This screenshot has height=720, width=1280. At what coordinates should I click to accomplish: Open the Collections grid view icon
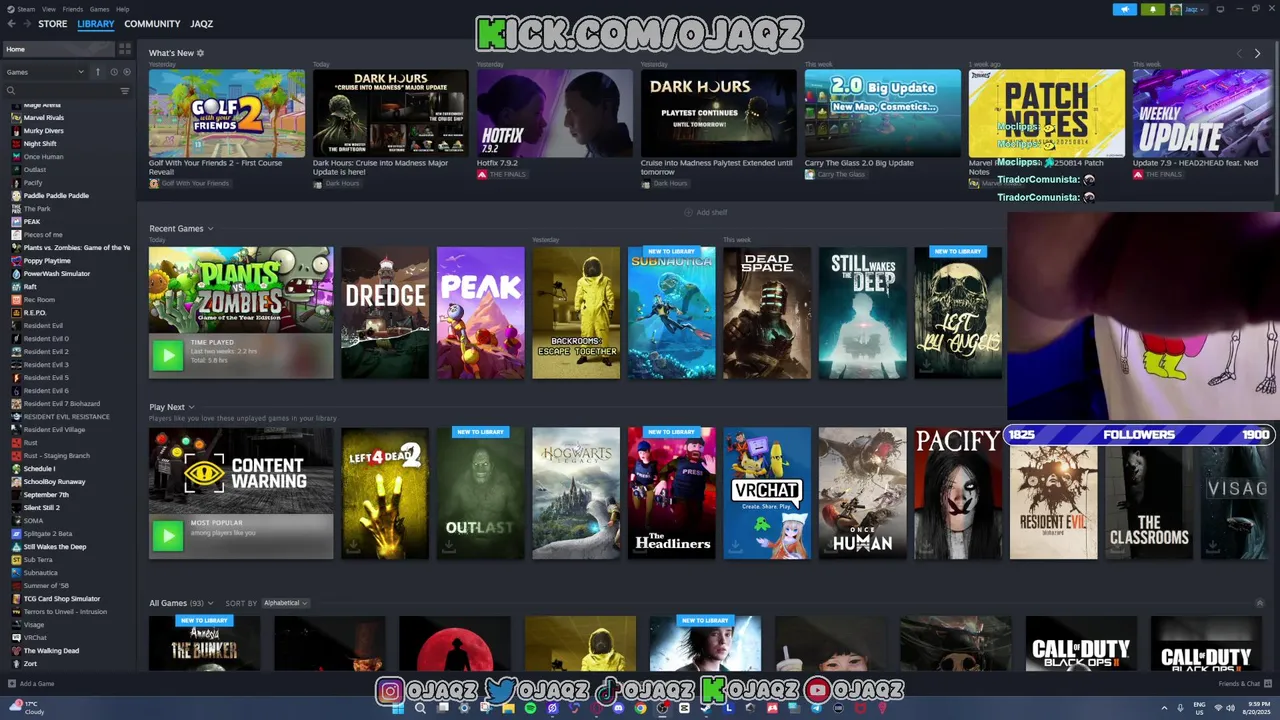point(125,49)
